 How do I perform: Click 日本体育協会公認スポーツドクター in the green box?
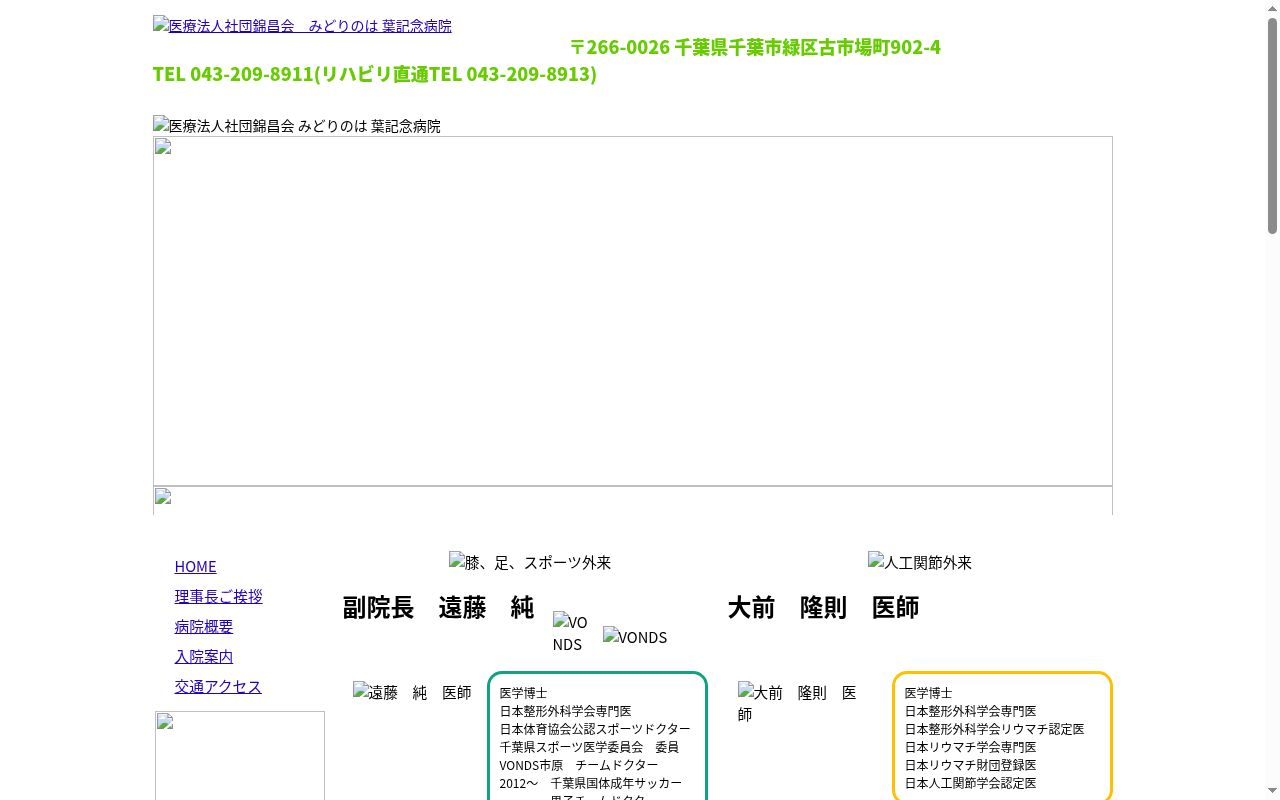coord(595,729)
